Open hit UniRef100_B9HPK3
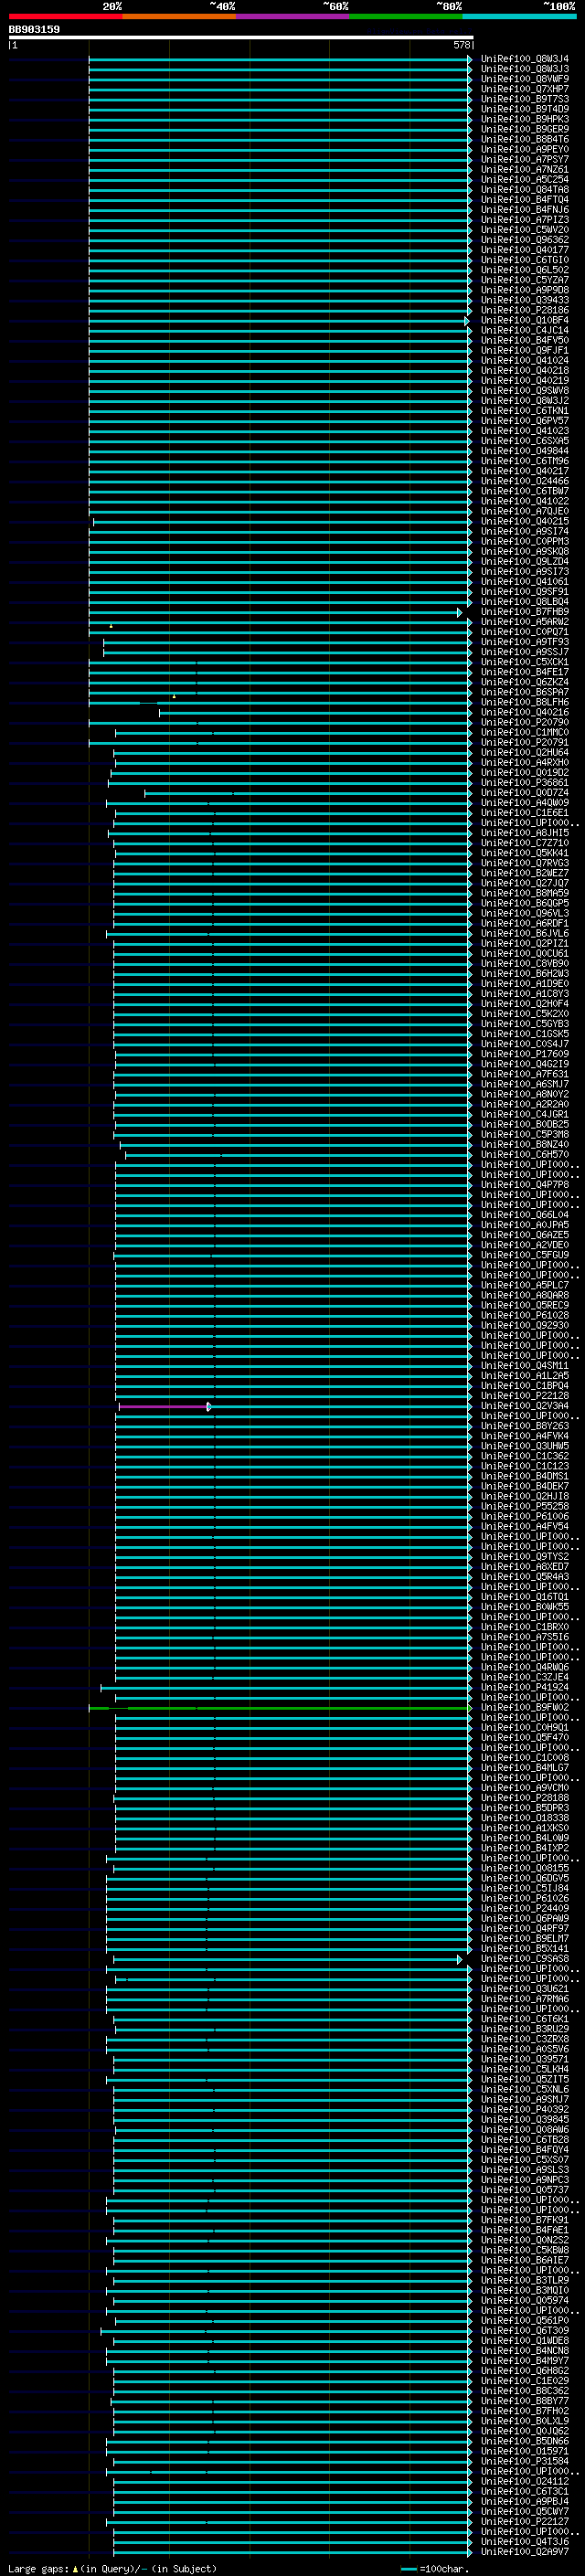Image resolution: width=585 pixels, height=2576 pixels. pyautogui.click(x=525, y=119)
